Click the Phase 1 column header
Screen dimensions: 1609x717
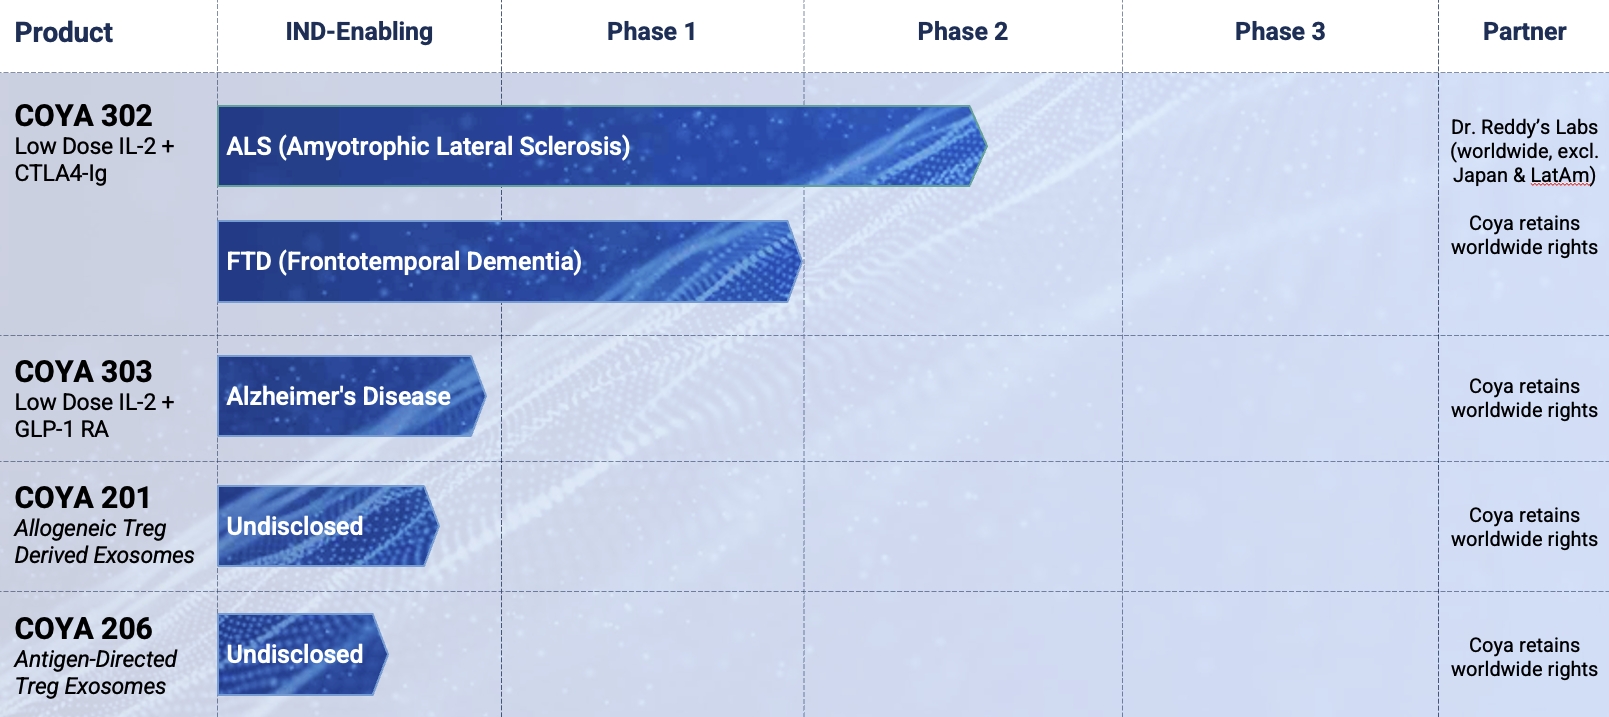pos(651,32)
